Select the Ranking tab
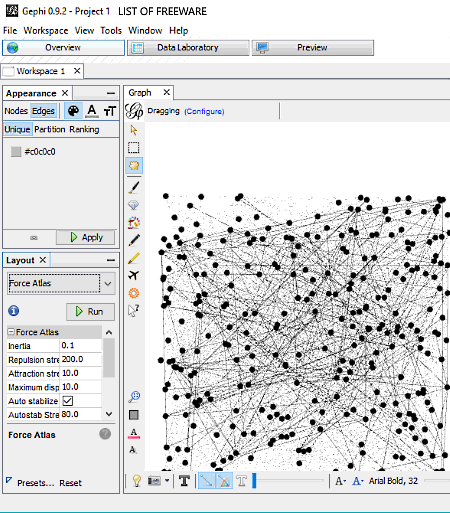 84,129
